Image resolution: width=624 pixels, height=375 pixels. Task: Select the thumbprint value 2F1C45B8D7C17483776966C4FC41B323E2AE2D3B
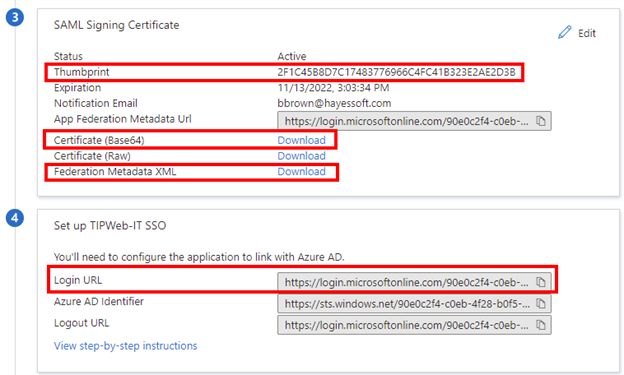[x=396, y=72]
